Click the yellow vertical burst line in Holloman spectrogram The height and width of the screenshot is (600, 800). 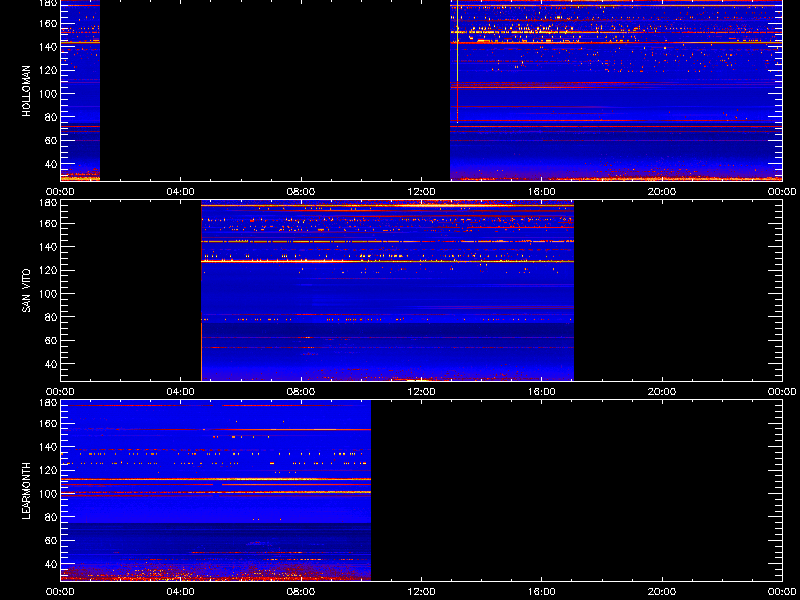(x=458, y=61)
